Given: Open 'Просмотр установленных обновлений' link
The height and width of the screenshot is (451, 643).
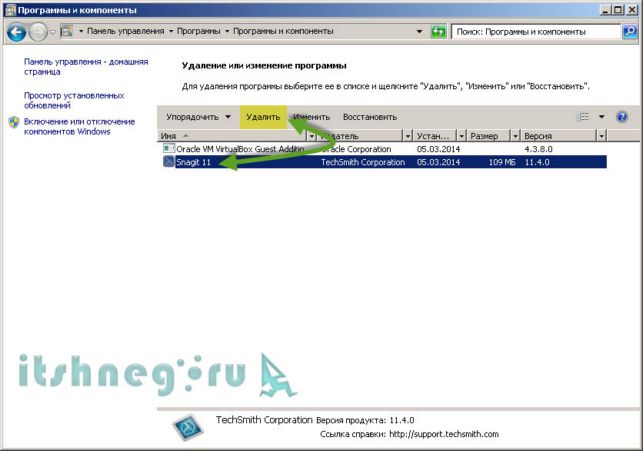Looking at the screenshot, I should tap(74, 100).
